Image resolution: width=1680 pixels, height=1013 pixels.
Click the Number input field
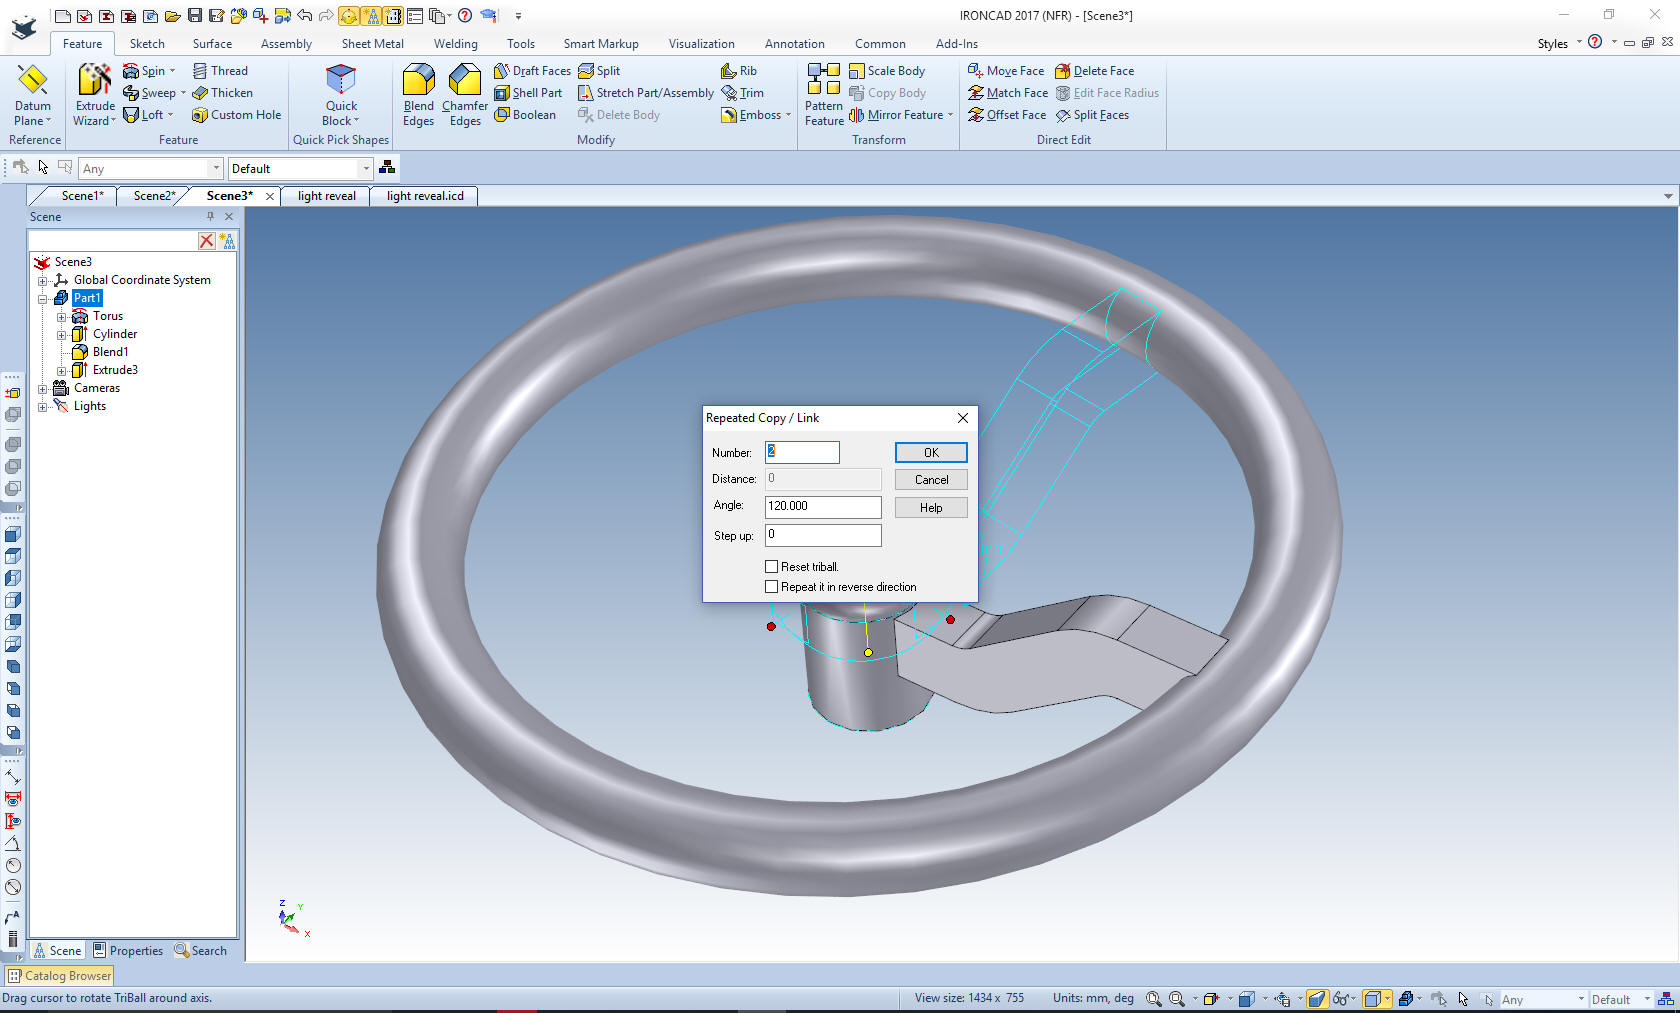(x=802, y=452)
